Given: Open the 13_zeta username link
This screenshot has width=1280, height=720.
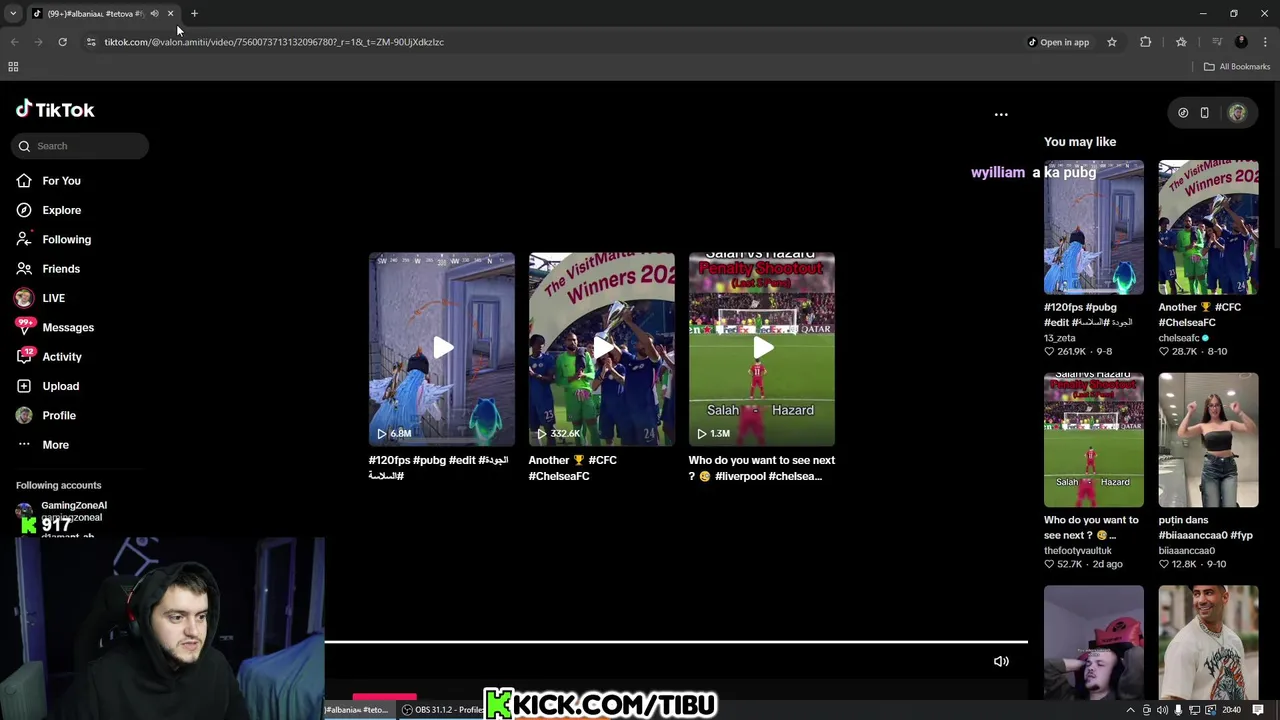Looking at the screenshot, I should click(1060, 338).
